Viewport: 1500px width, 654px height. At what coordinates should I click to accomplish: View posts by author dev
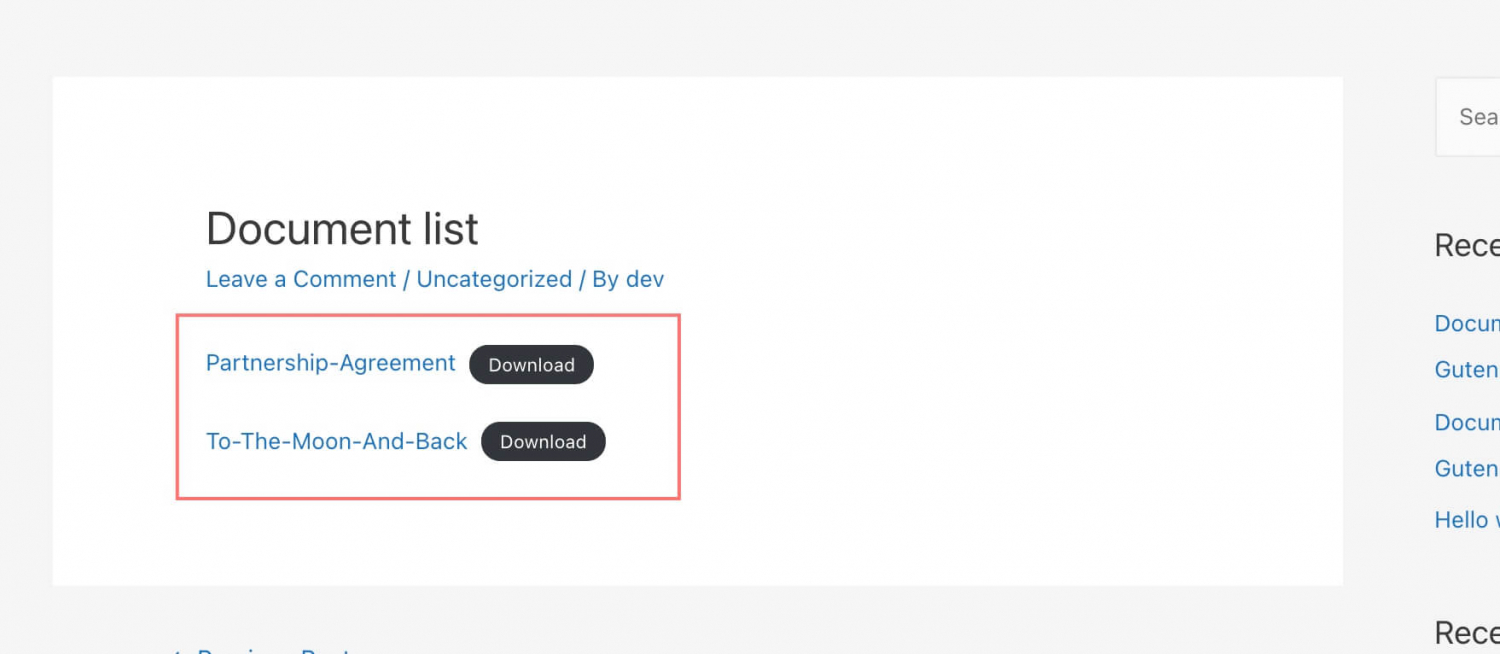(648, 279)
